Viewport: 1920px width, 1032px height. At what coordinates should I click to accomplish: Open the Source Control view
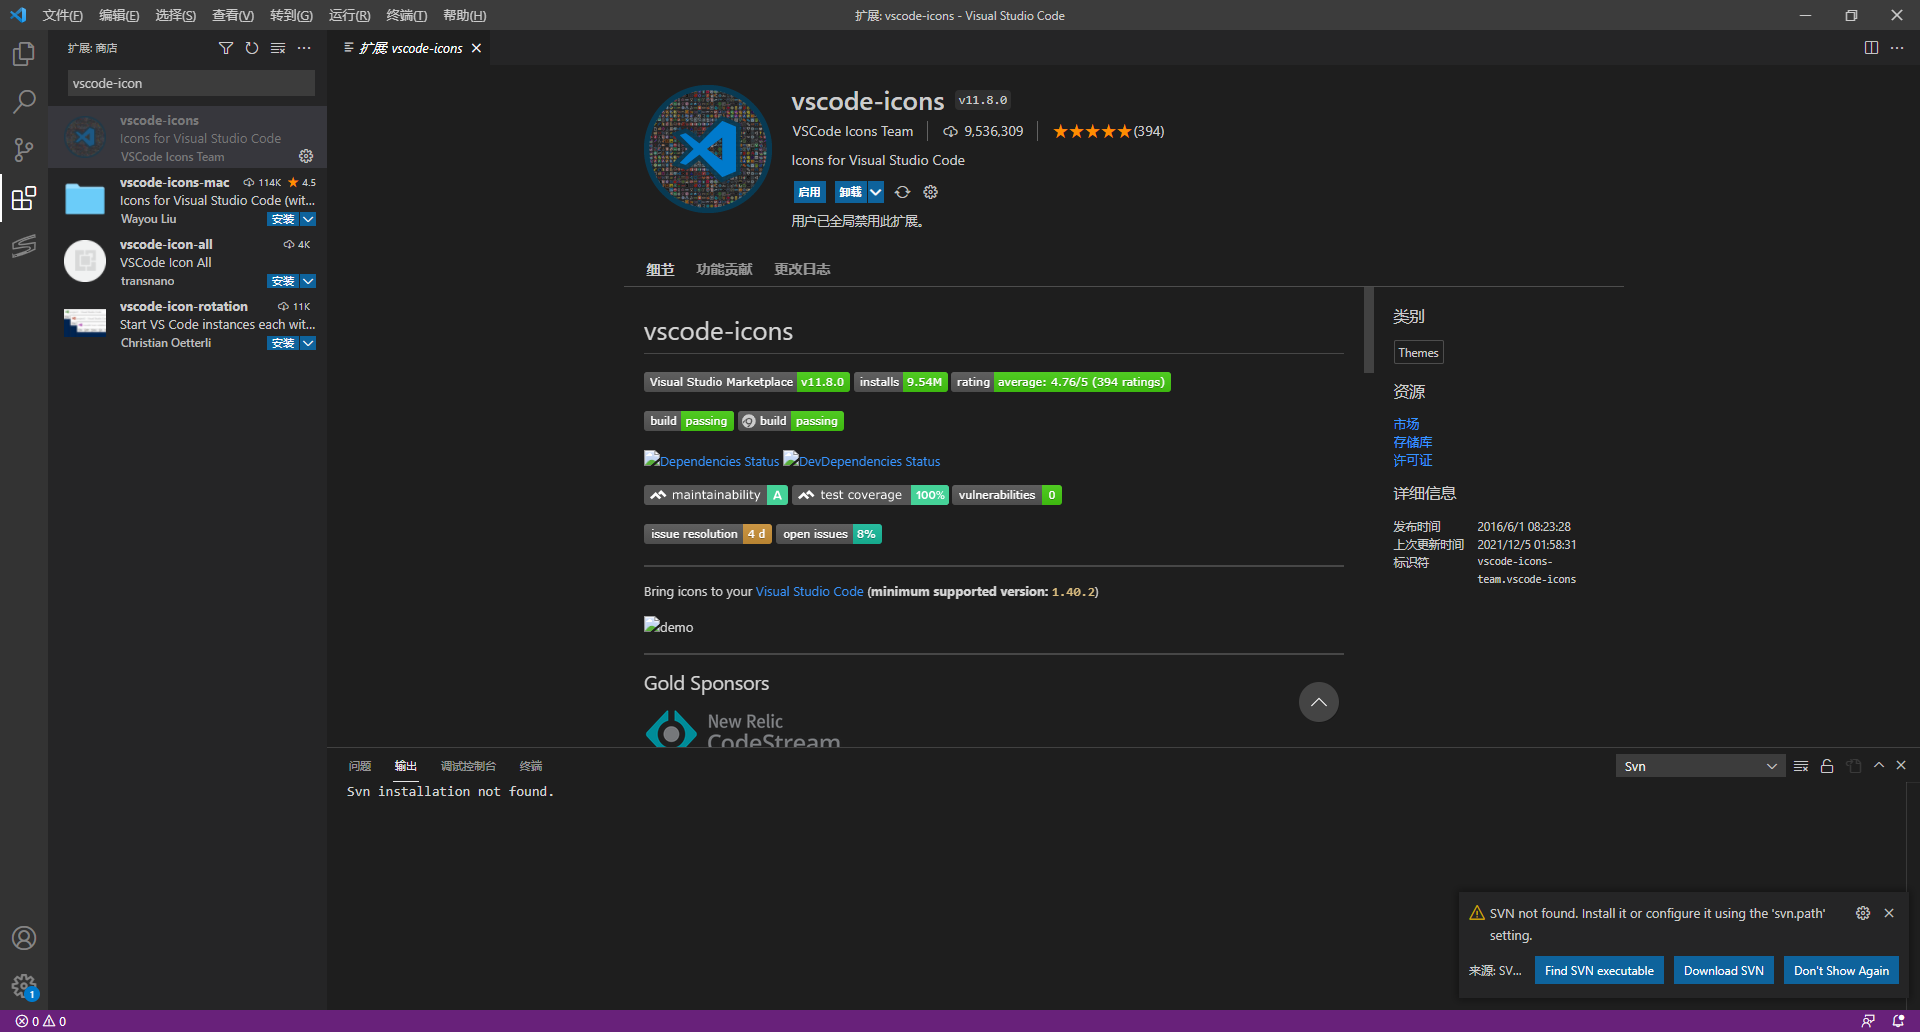tap(24, 149)
